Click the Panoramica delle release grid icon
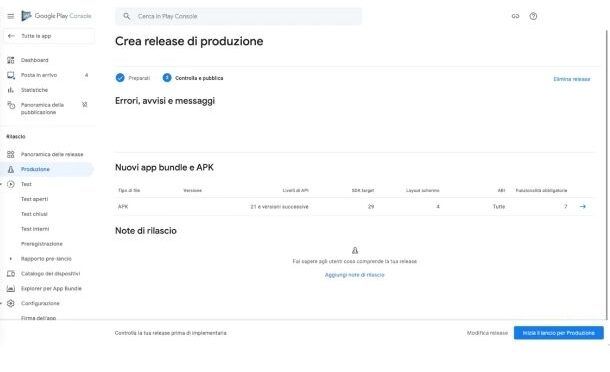This screenshot has height=372, width=610. point(11,154)
